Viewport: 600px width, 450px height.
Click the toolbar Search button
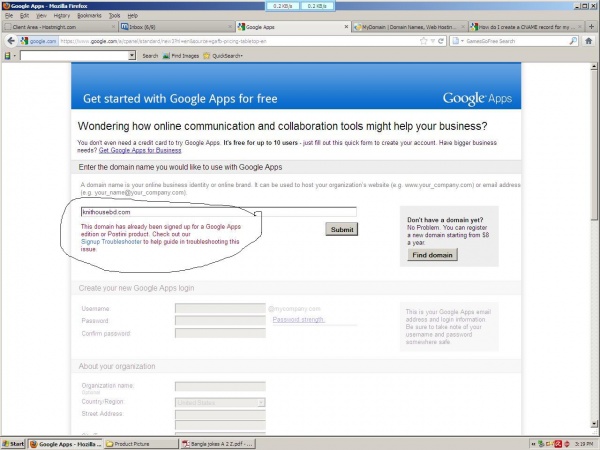pyautogui.click(x=150, y=56)
